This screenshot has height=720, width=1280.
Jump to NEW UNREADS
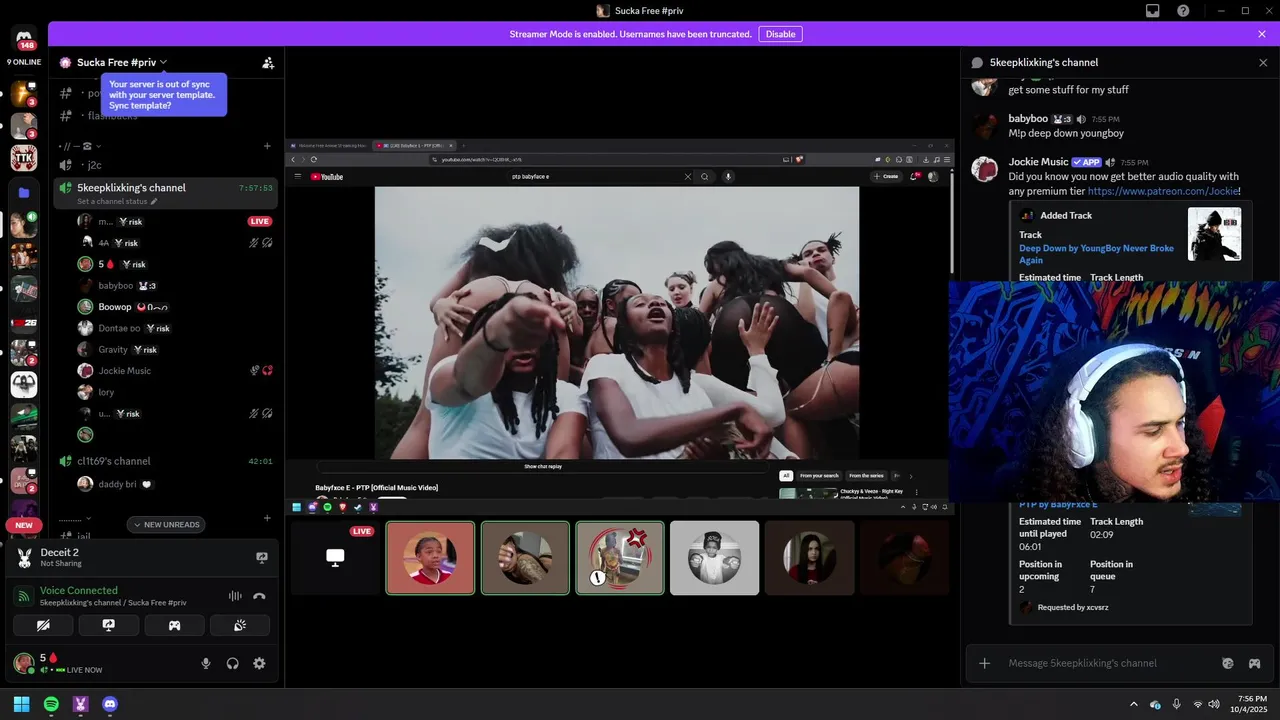[x=167, y=525]
